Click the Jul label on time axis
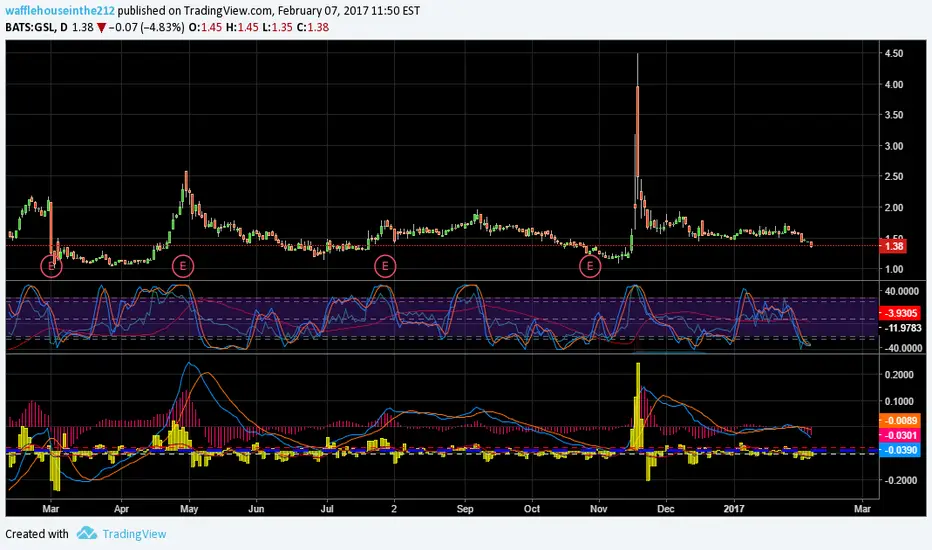 327,509
